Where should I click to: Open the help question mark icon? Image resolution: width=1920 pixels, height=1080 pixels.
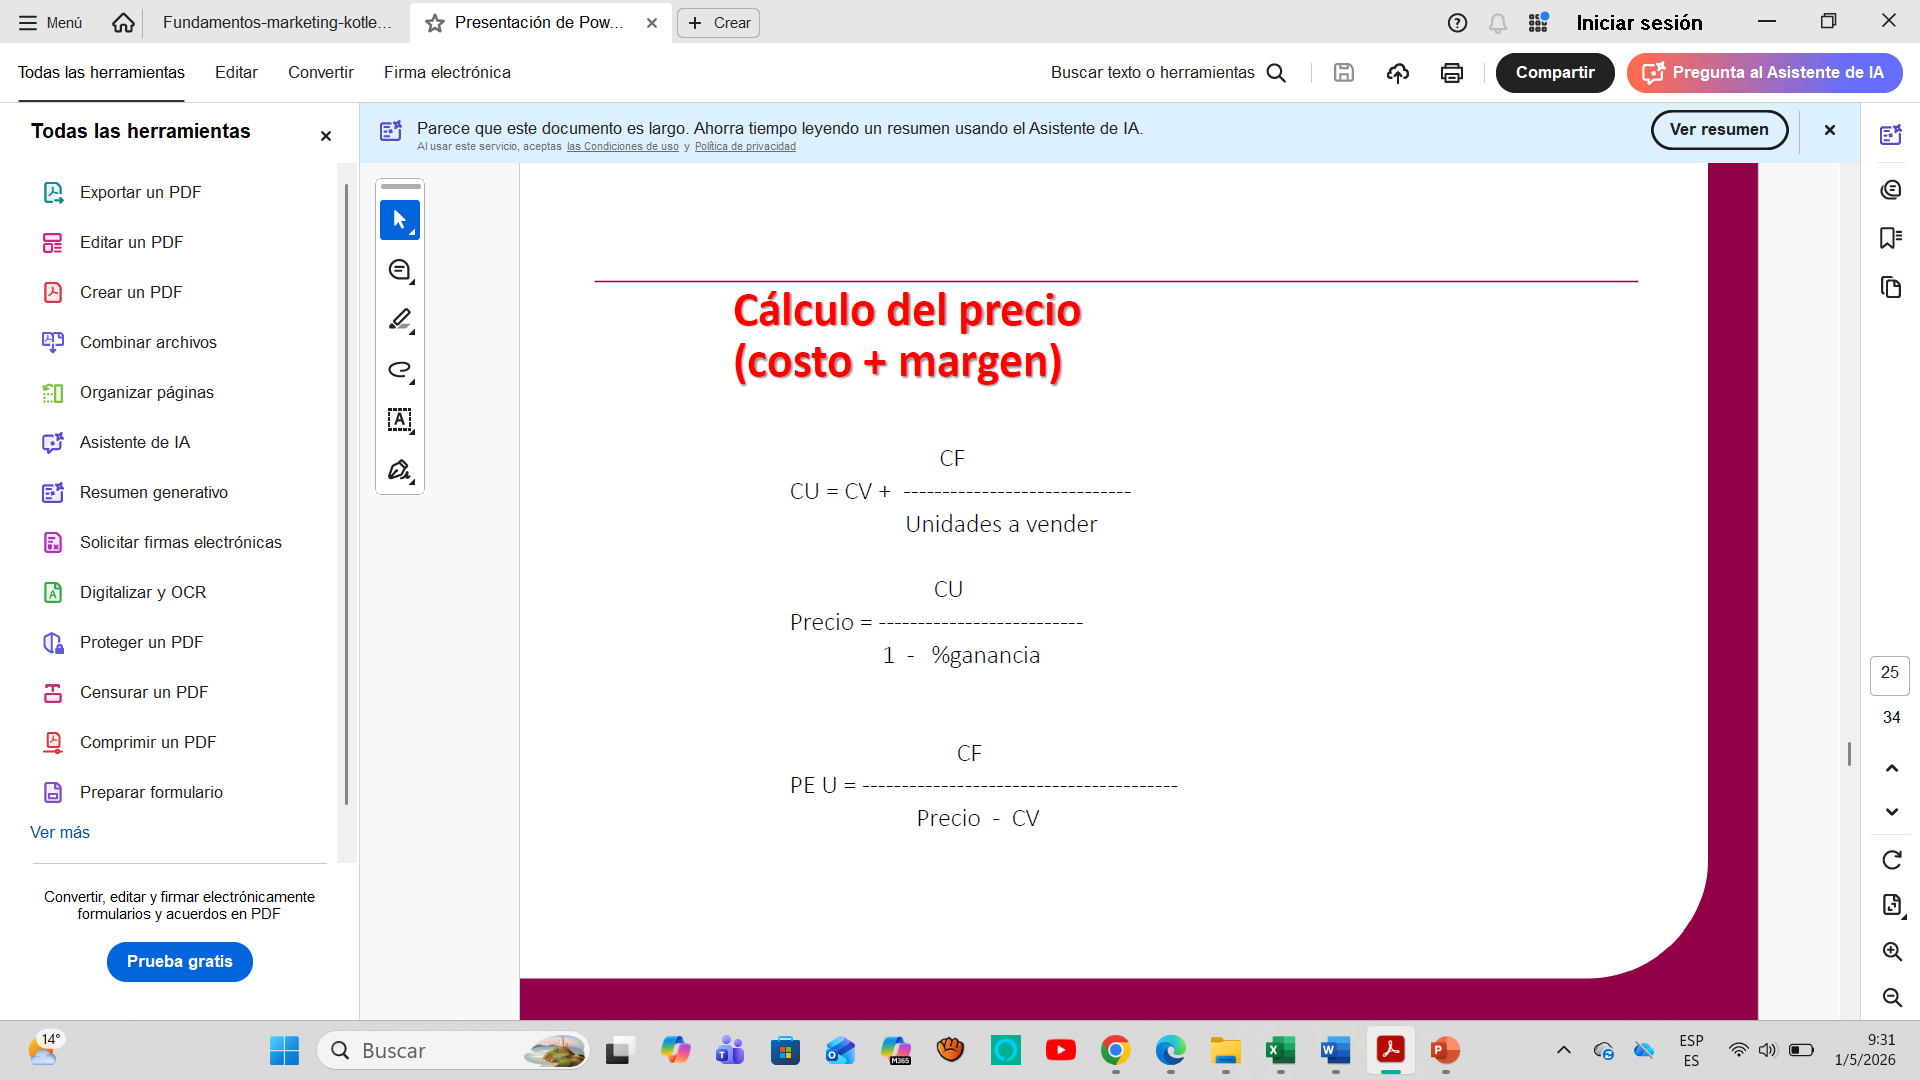pos(1458,22)
